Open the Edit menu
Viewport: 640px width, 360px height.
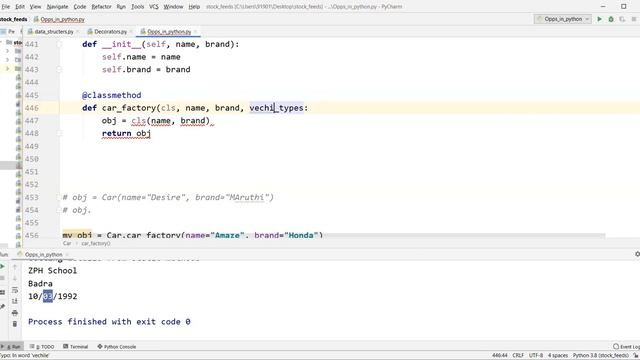(x=20, y=7)
